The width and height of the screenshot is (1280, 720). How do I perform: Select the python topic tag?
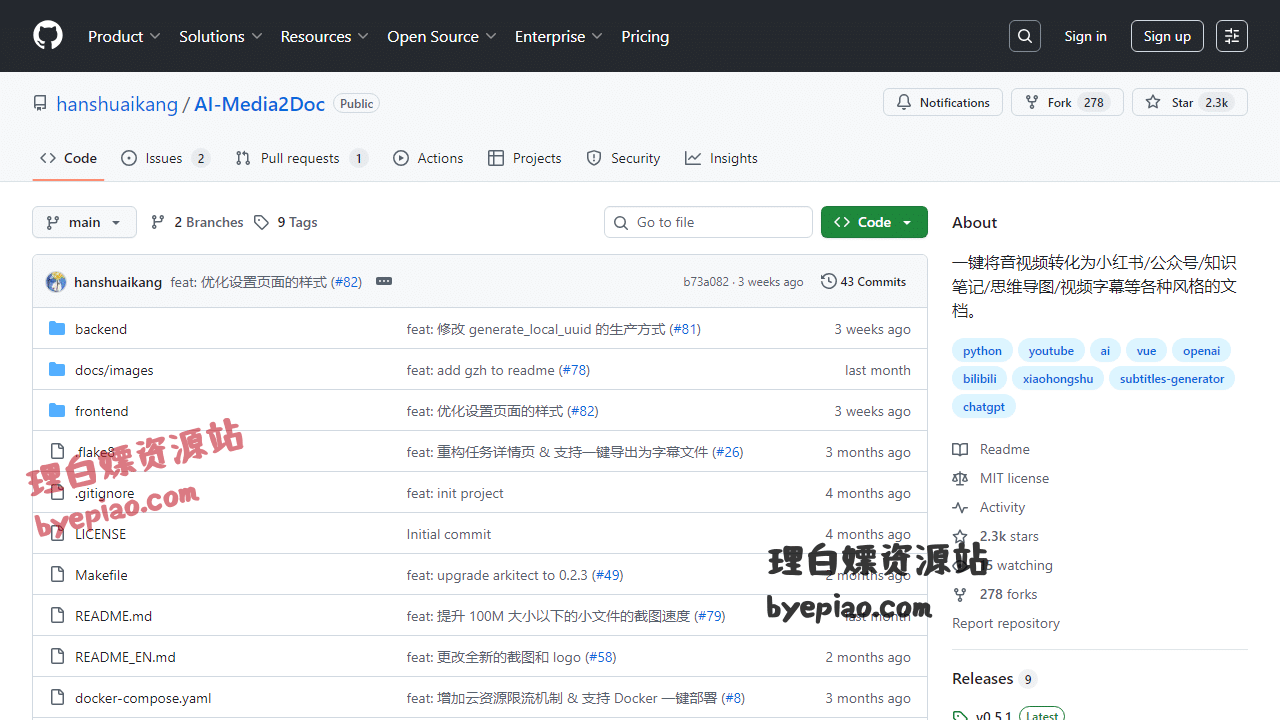coord(982,351)
